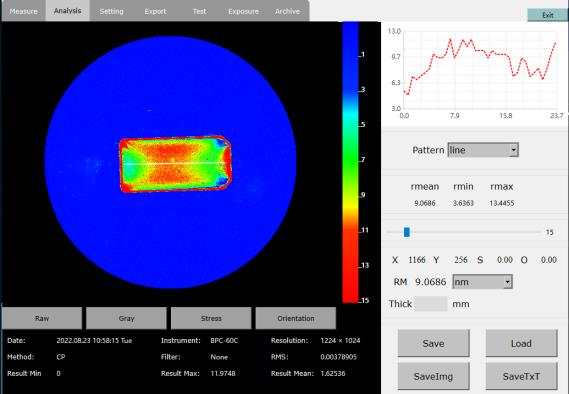Go to the Setting tab
This screenshot has width=569, height=394.
[x=111, y=11]
